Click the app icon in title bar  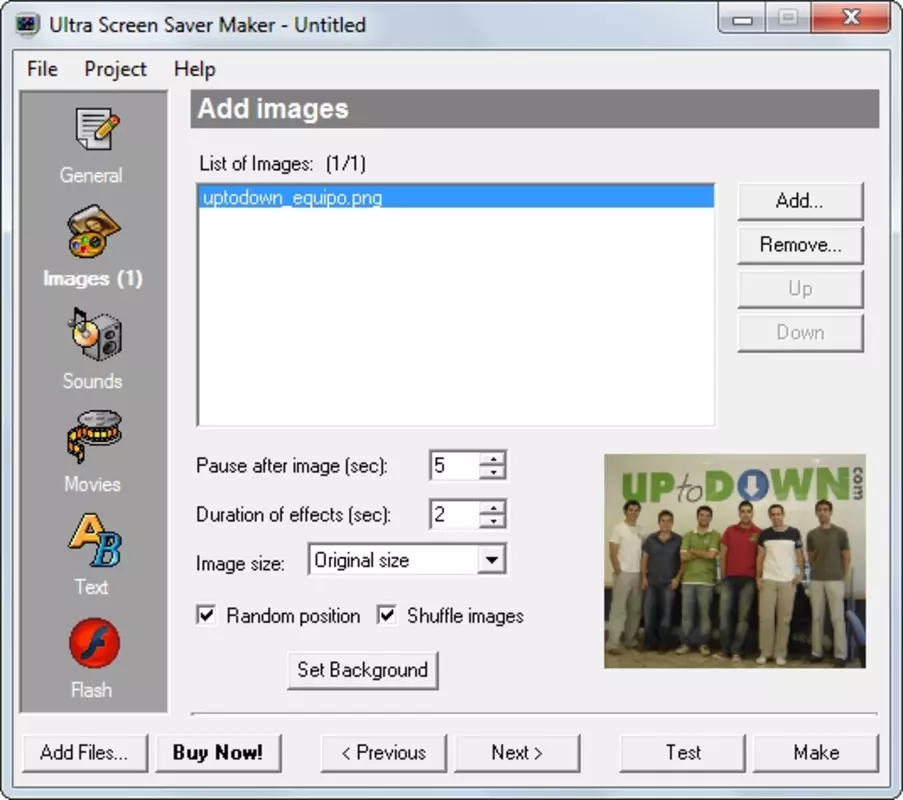pyautogui.click(x=27, y=25)
